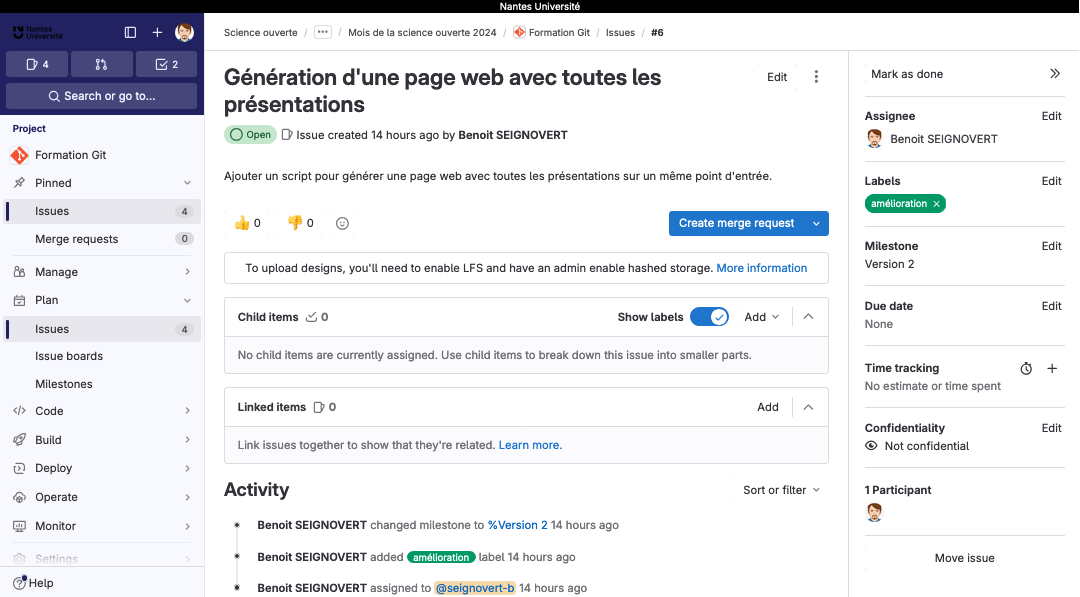
Task: Open Issue boards
Action: click(103, 356)
